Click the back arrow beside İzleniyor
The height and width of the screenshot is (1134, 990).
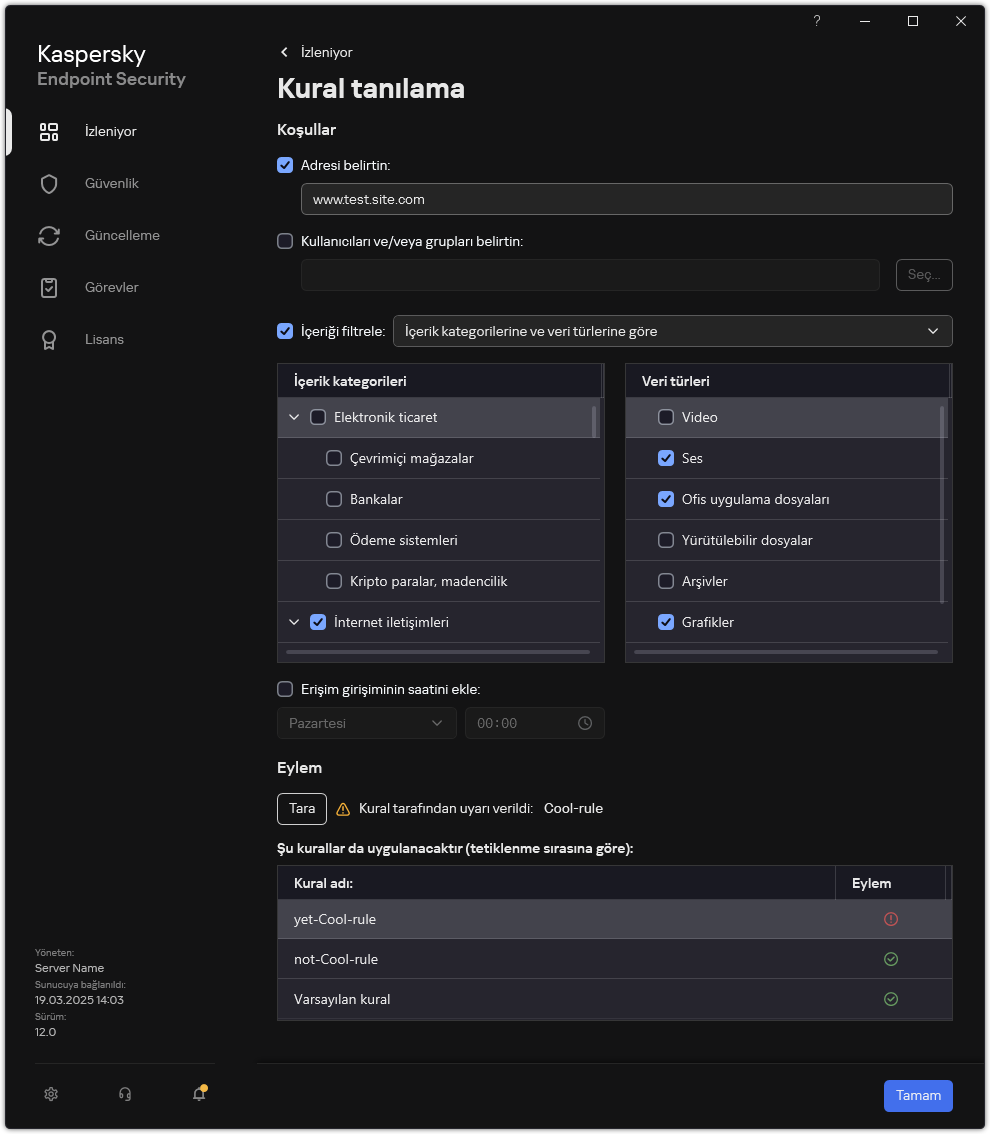coord(285,52)
